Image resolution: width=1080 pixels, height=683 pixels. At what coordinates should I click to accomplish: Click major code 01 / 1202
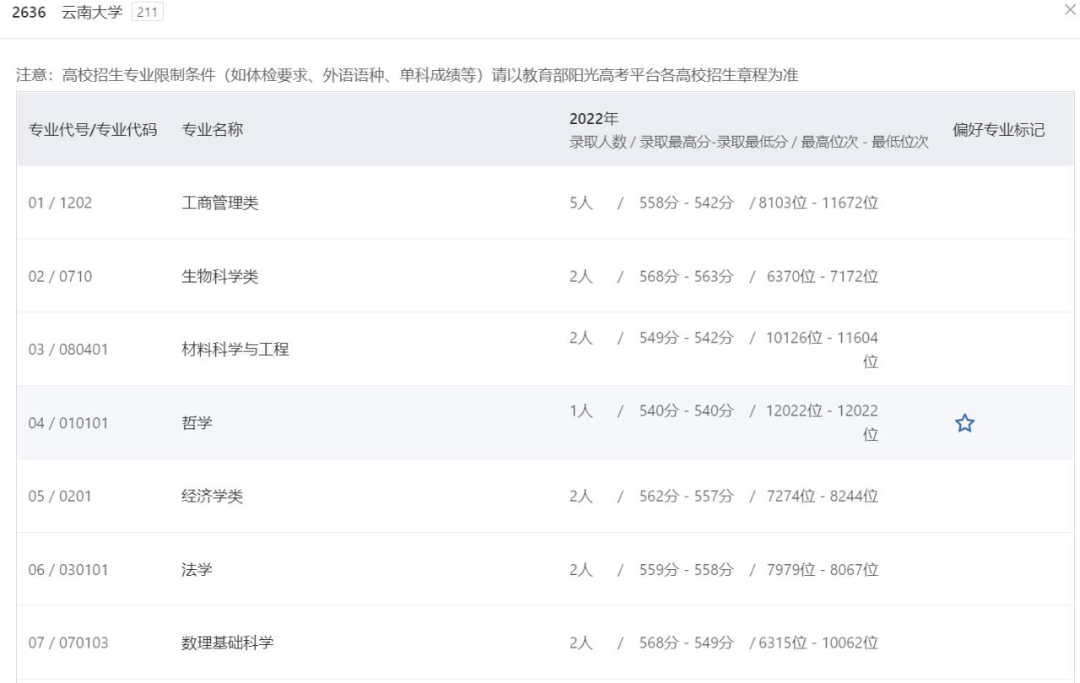[x=60, y=202]
